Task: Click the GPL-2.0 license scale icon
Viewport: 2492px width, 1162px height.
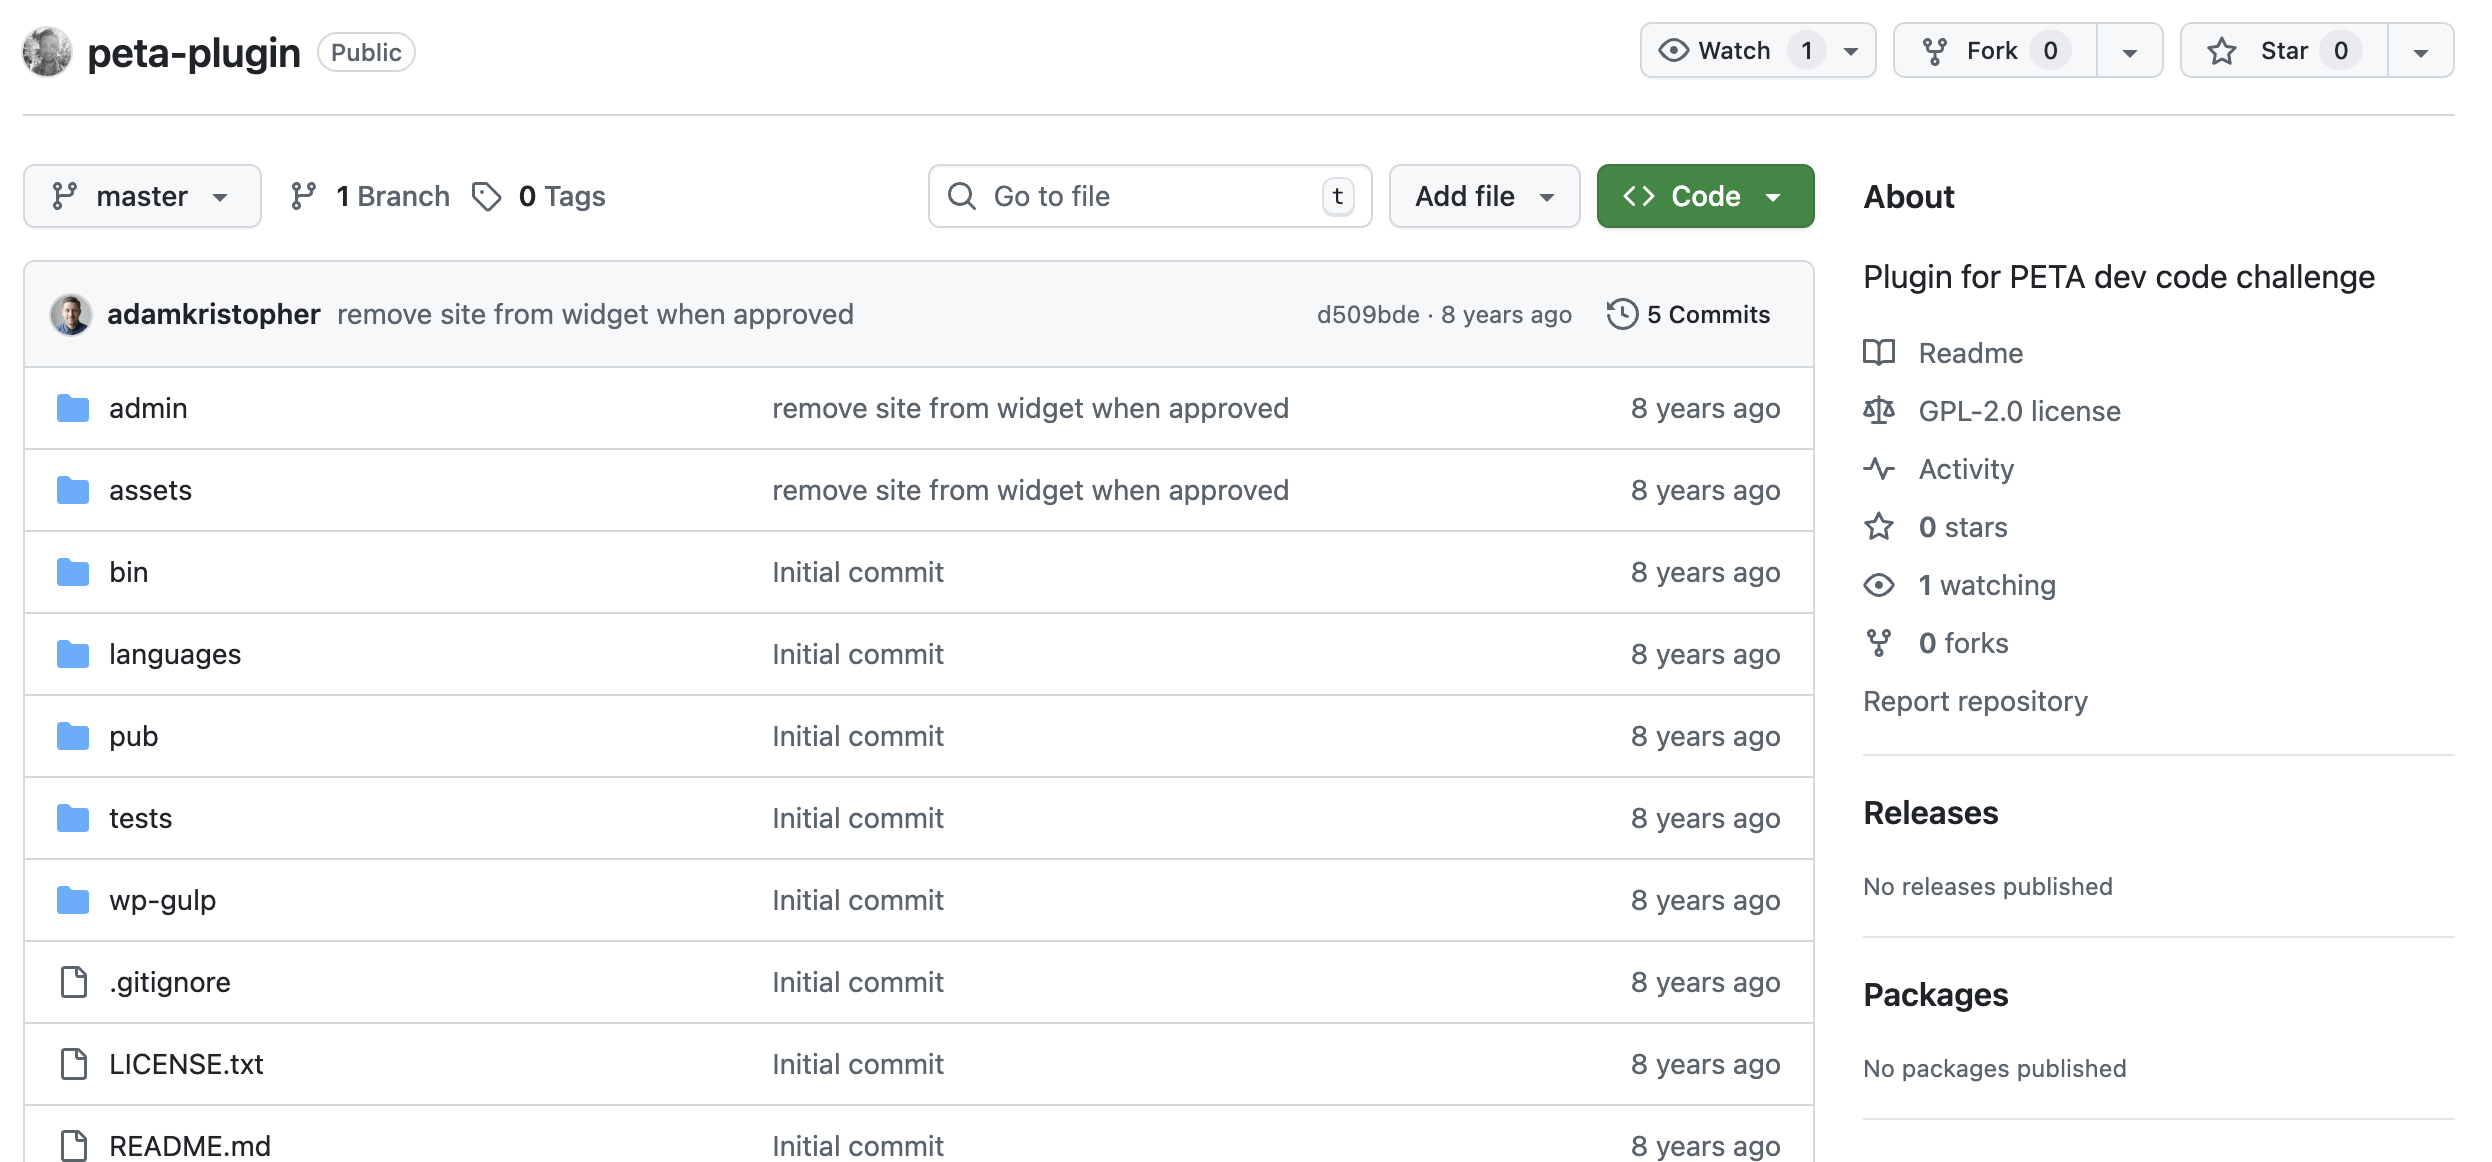Action: 1879,411
